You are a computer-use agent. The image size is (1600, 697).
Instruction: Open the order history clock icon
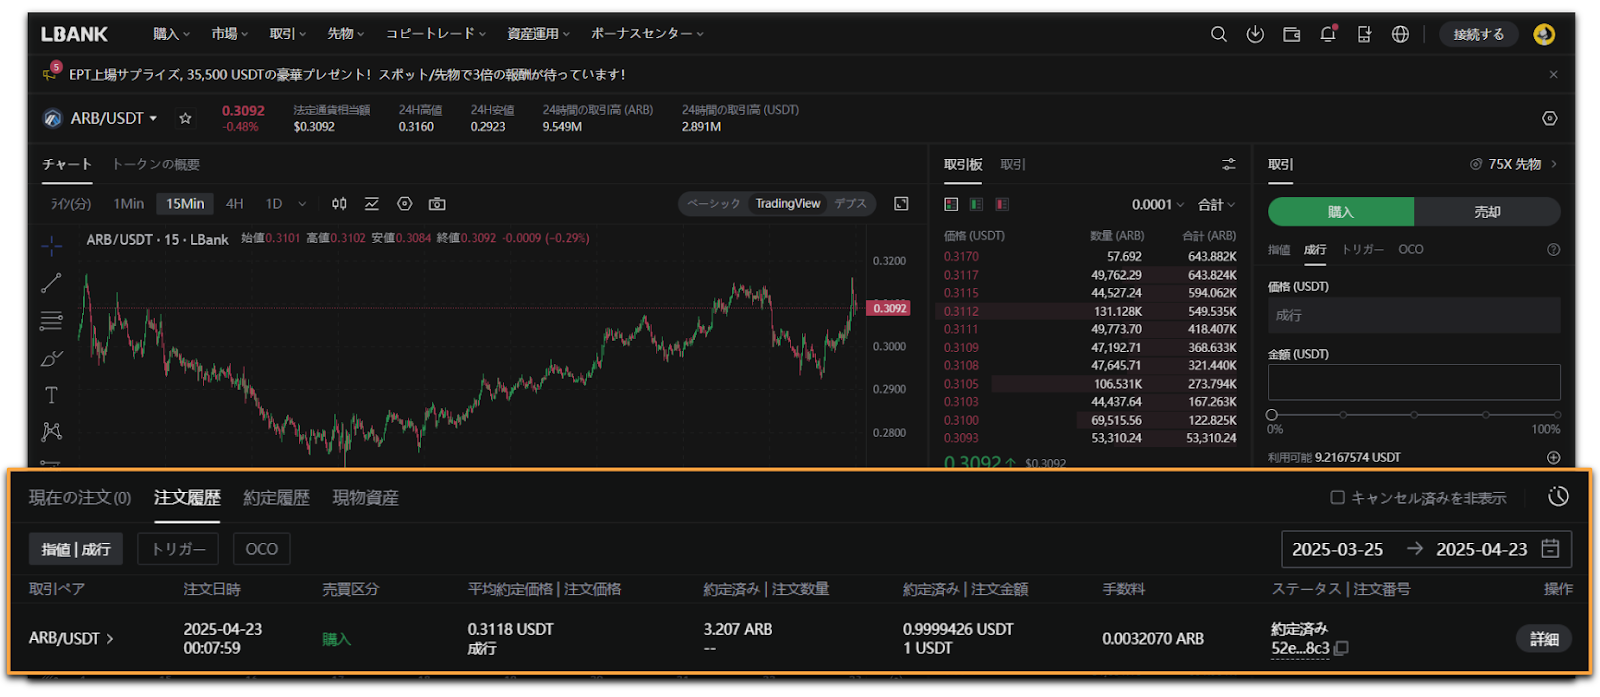pos(1557,497)
